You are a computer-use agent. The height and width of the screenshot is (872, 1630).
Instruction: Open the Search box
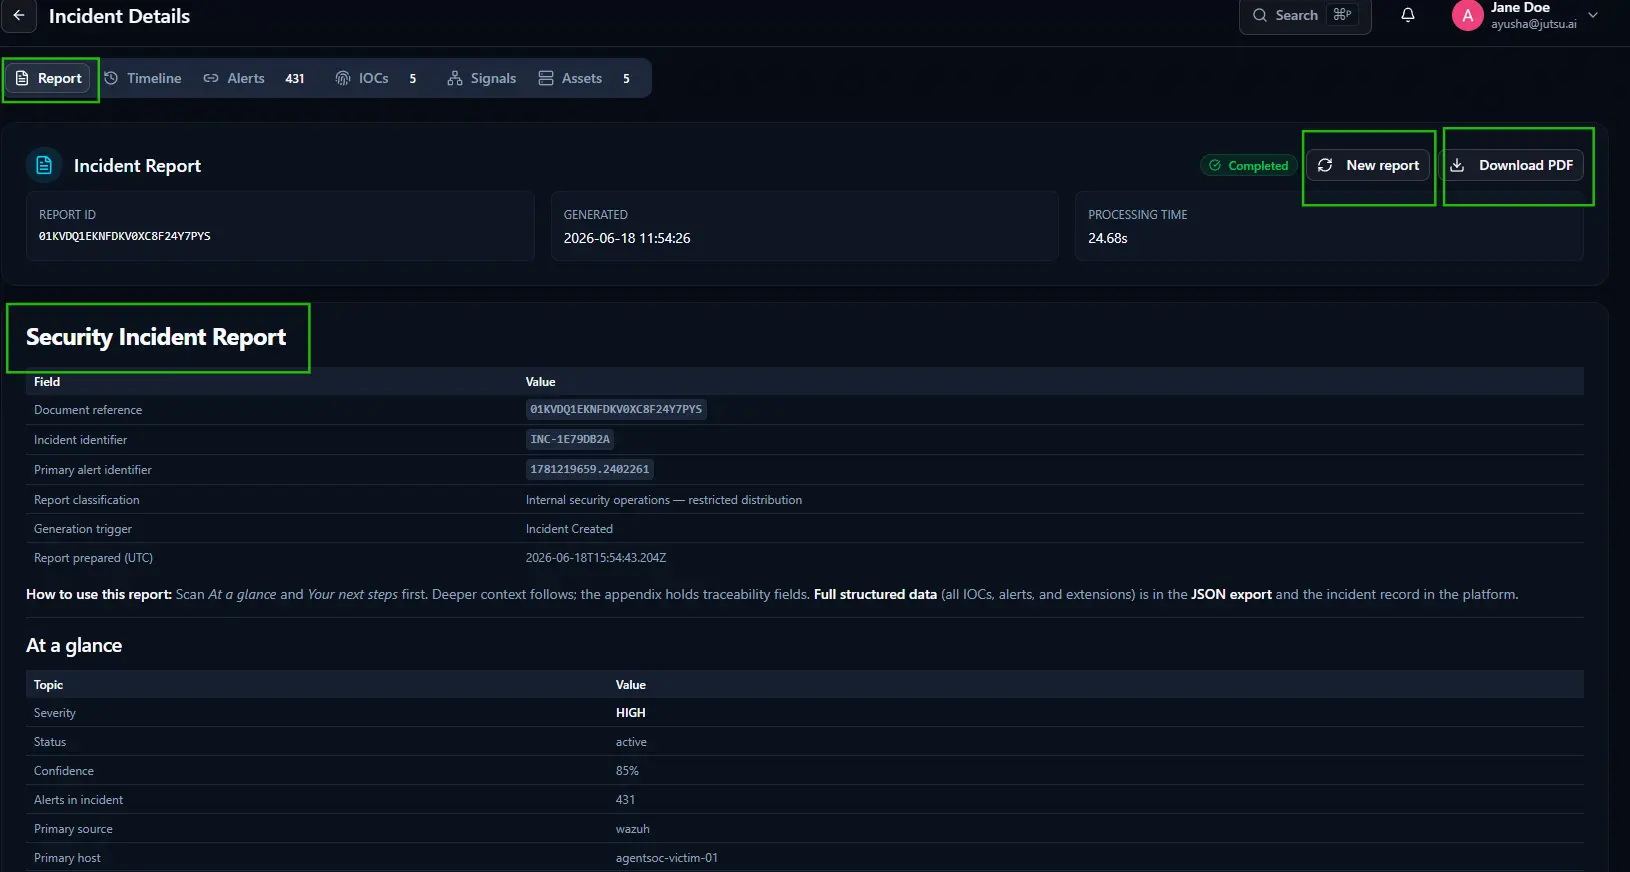pos(1305,15)
